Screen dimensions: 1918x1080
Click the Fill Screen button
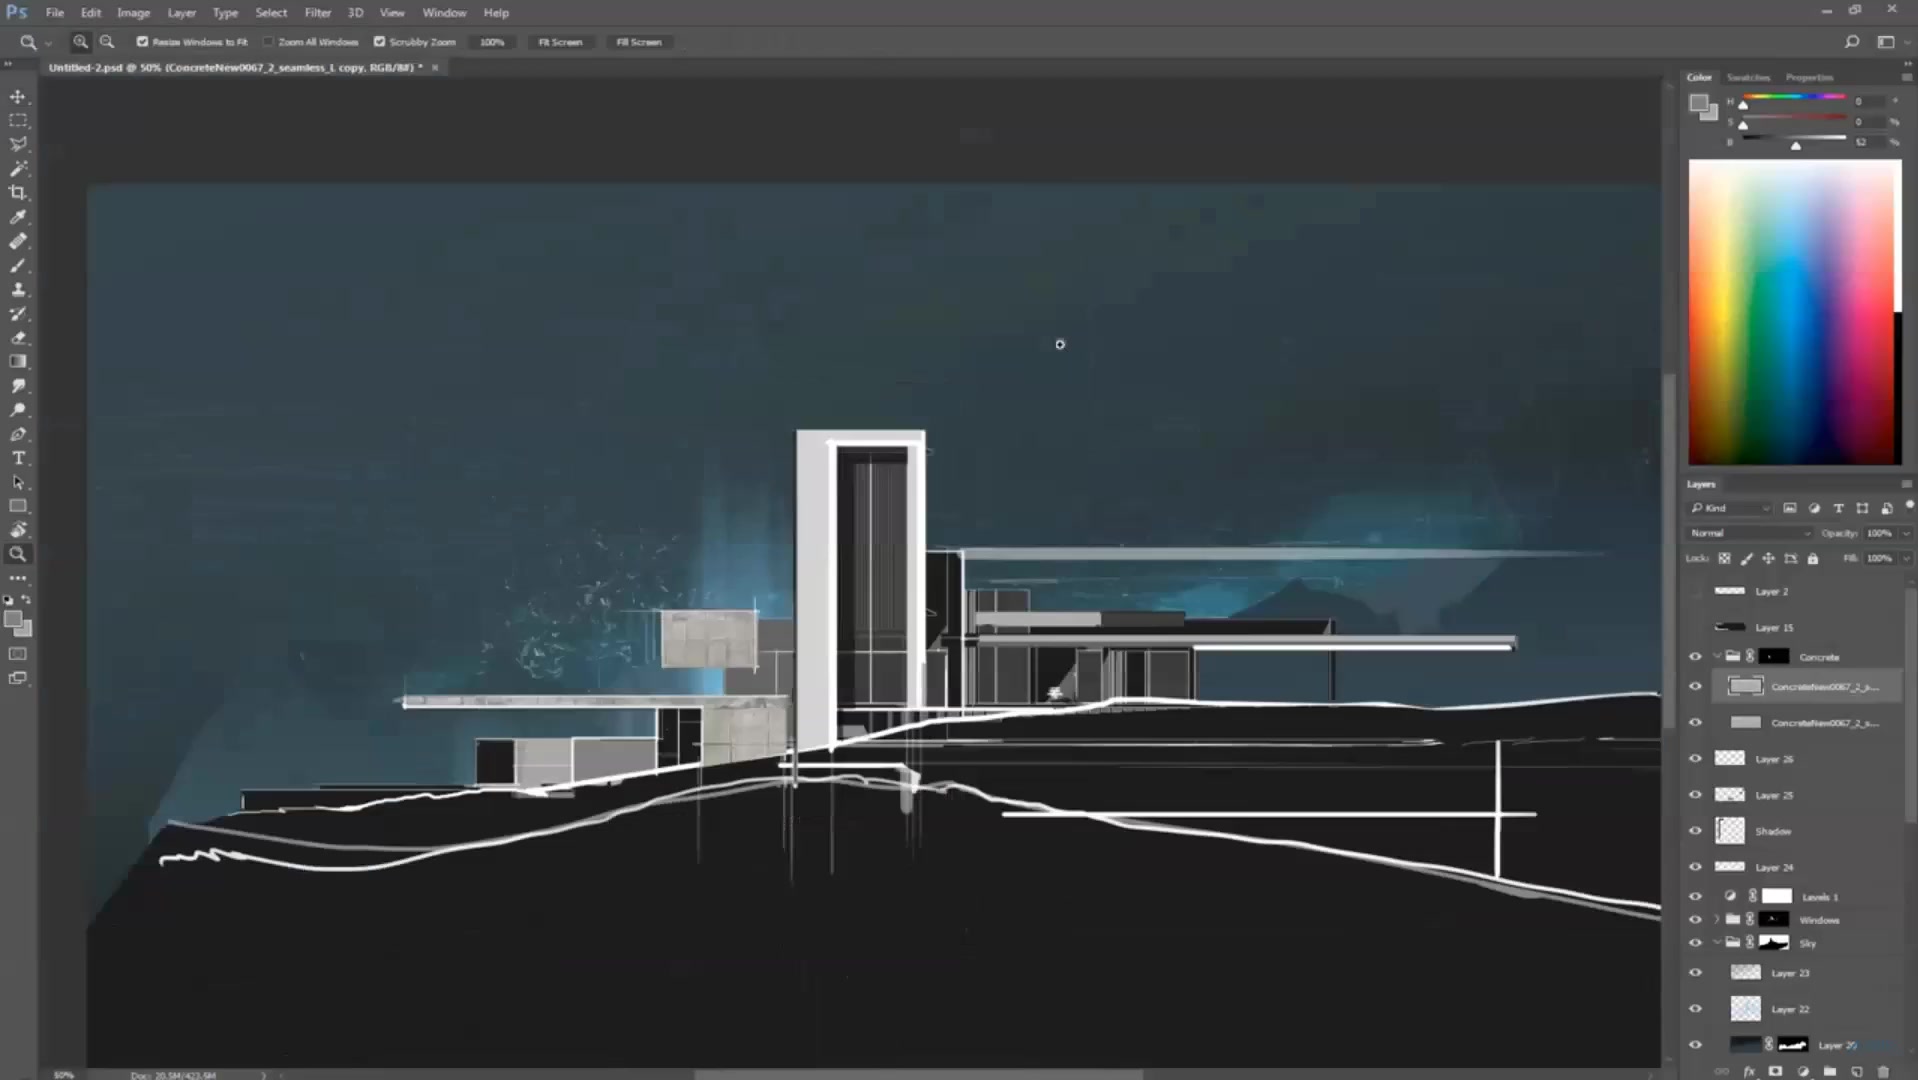(x=639, y=42)
